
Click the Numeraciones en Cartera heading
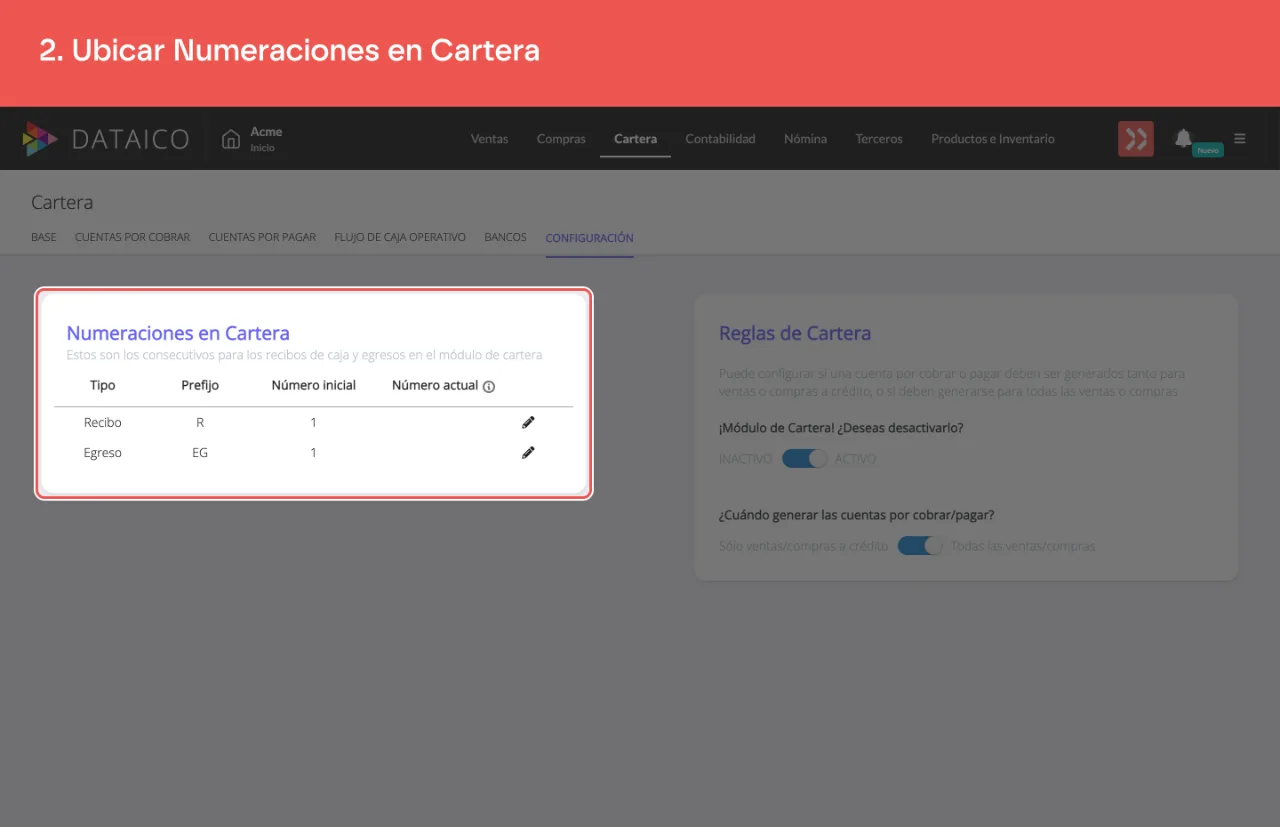(178, 333)
